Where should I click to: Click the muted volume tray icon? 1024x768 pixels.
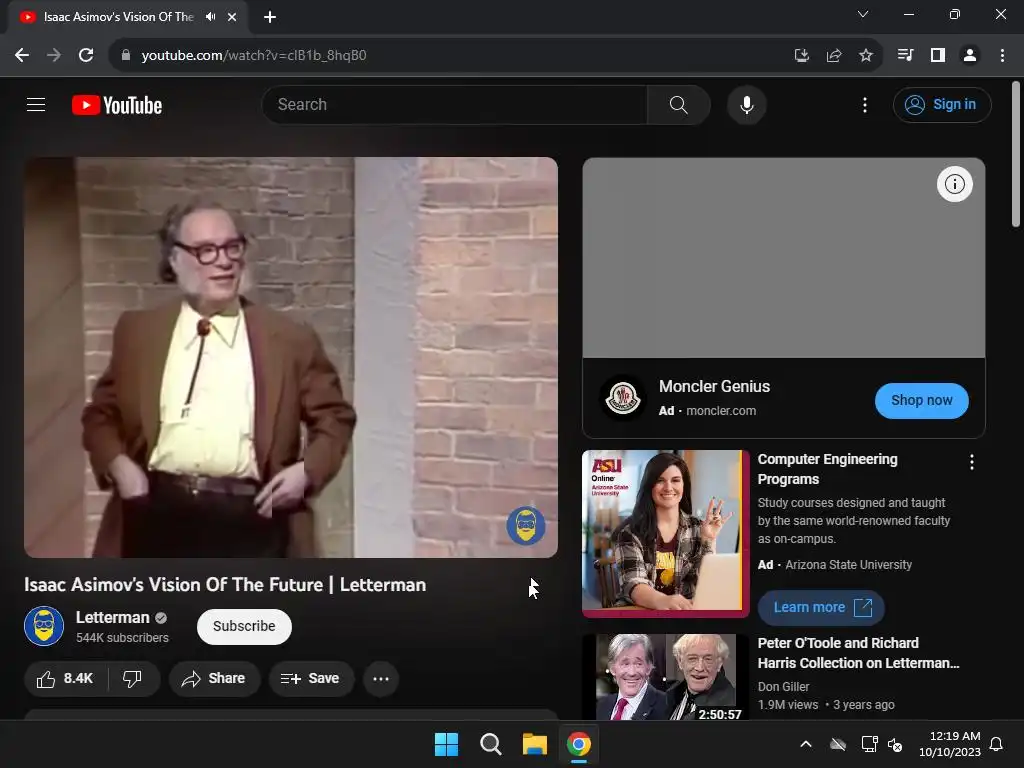click(x=895, y=744)
